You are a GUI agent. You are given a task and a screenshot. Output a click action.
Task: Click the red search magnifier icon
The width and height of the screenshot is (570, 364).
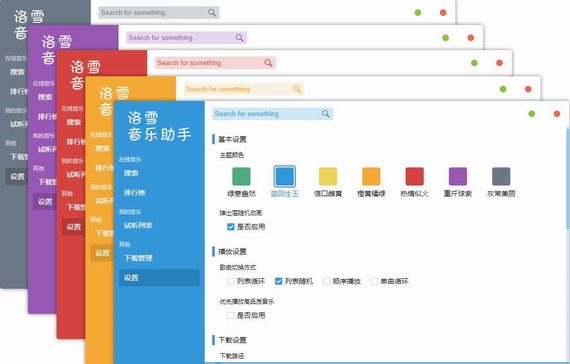268,63
